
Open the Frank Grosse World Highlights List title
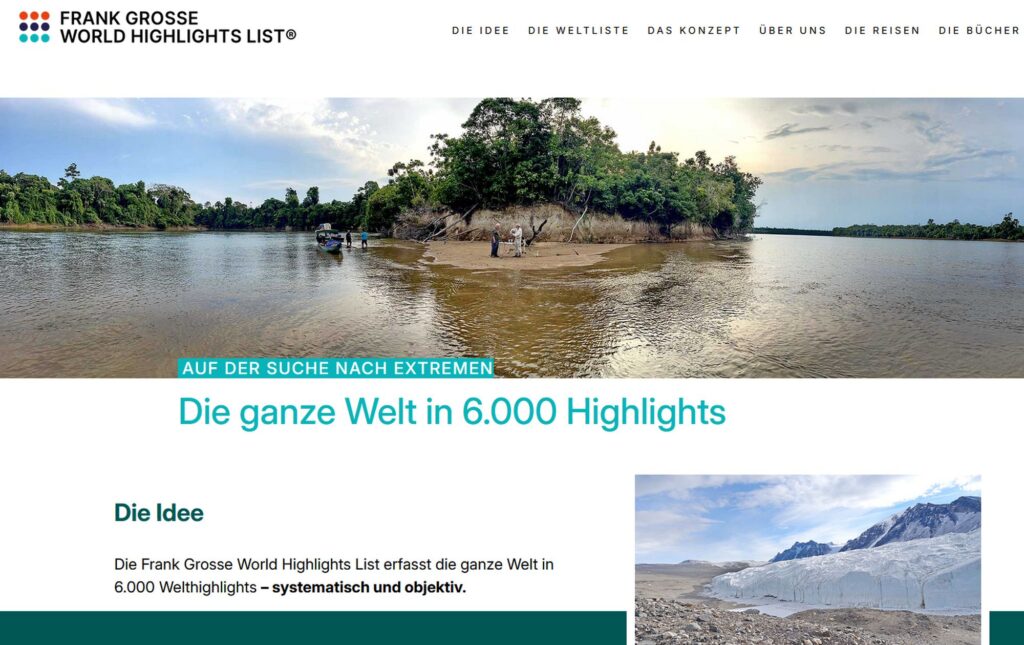coord(178,27)
